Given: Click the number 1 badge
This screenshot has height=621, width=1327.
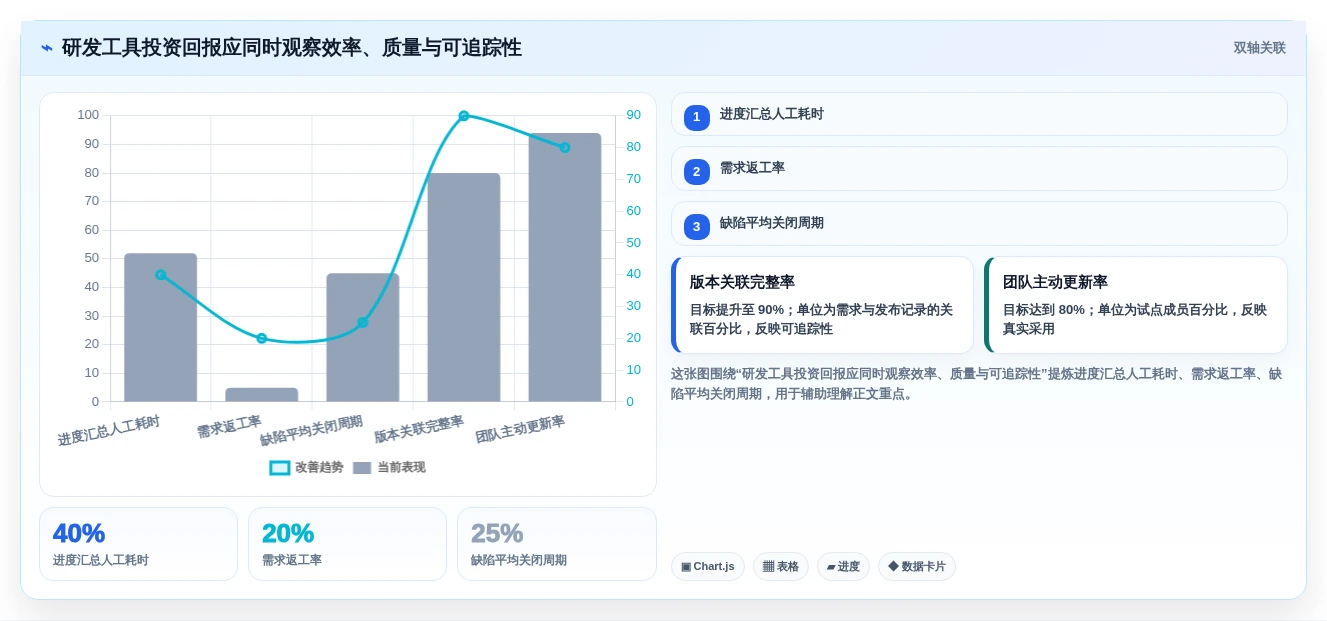Looking at the screenshot, I should tap(697, 117).
